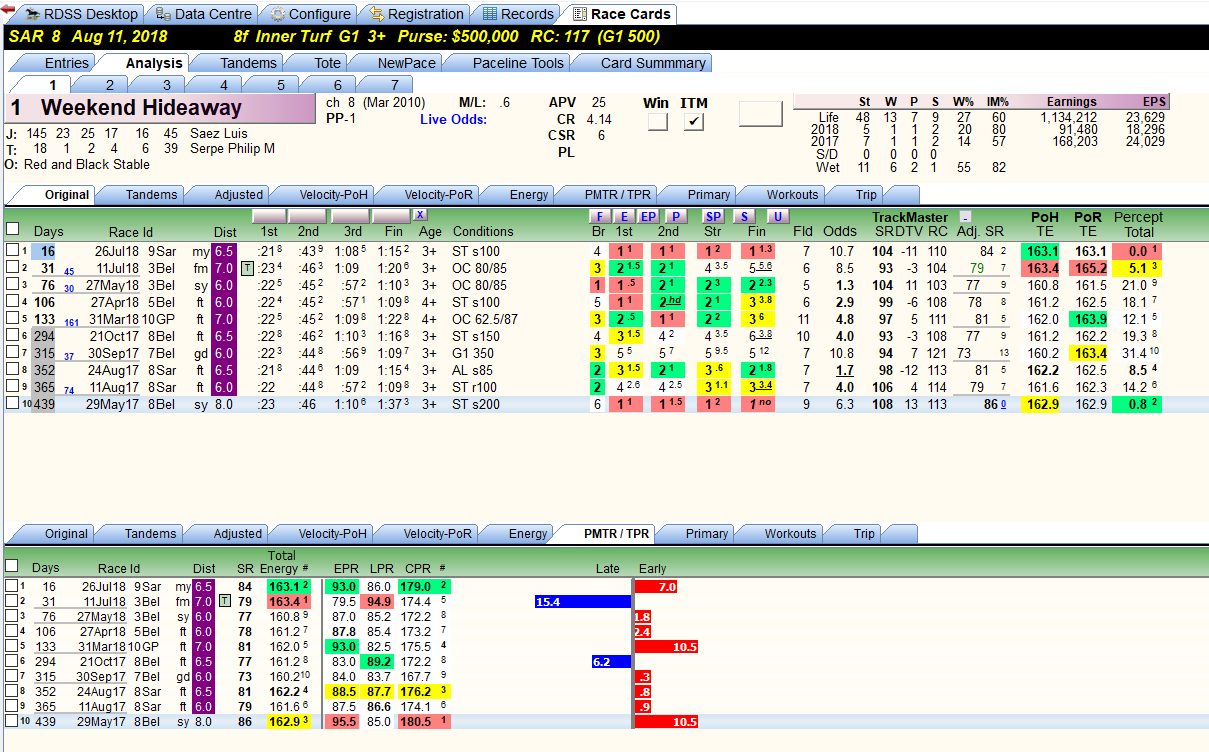Click the PoH TE column header
Screen dimensions: 1209x752
[1044, 224]
